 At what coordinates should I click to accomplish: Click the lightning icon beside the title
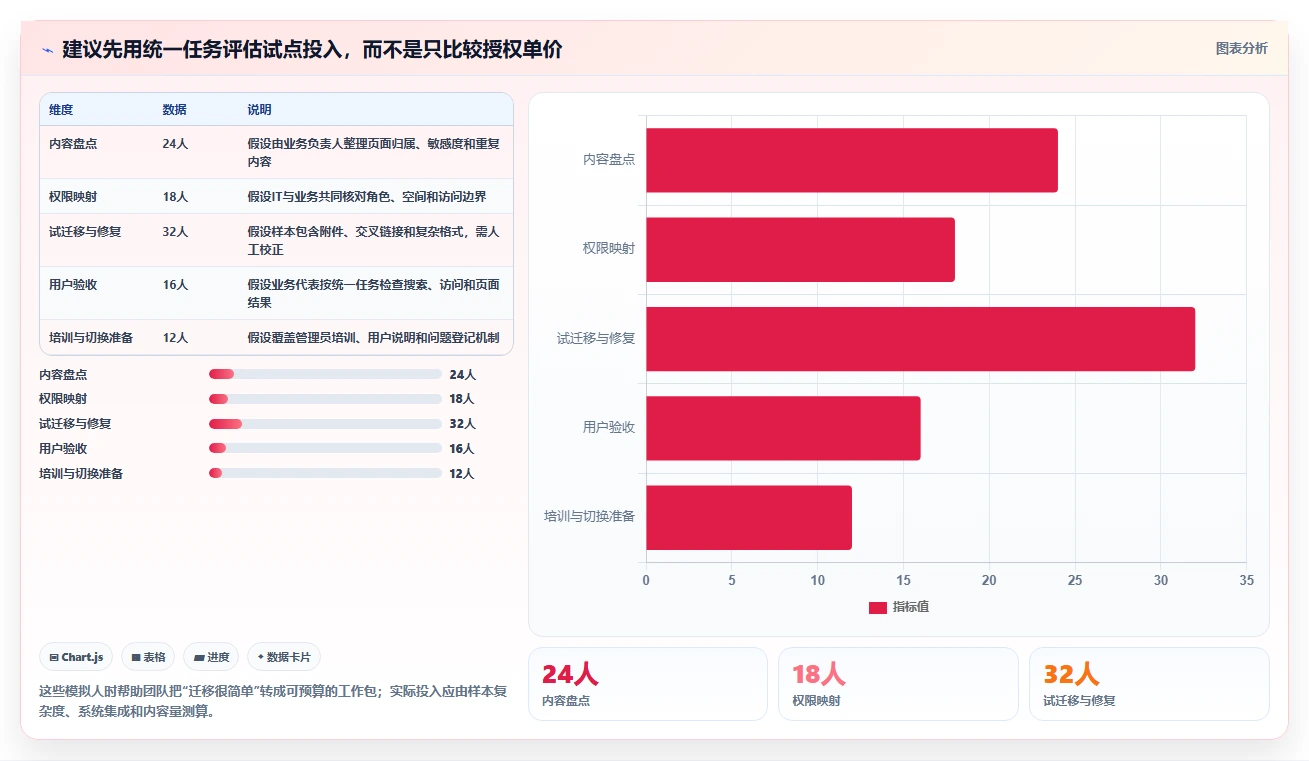click(47, 49)
